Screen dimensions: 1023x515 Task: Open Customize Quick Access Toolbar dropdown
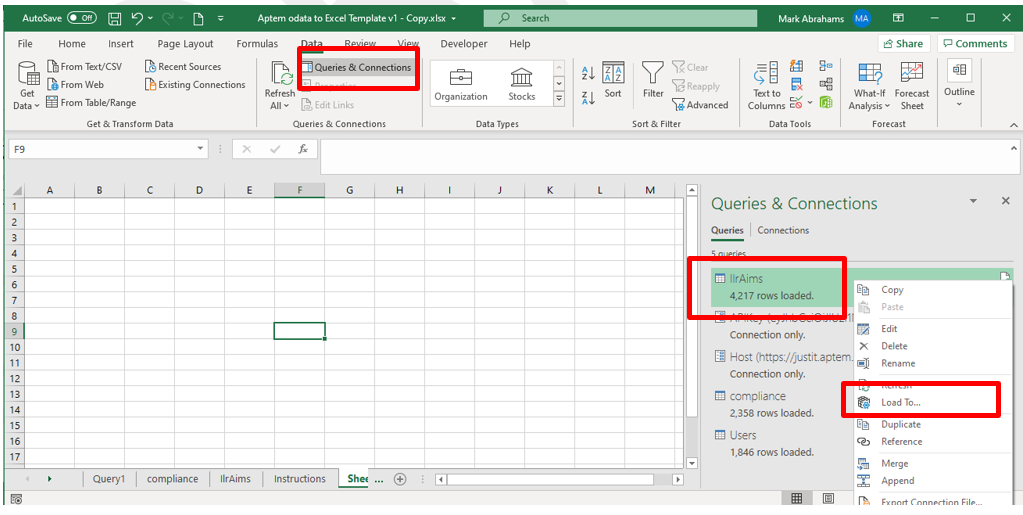[221, 18]
